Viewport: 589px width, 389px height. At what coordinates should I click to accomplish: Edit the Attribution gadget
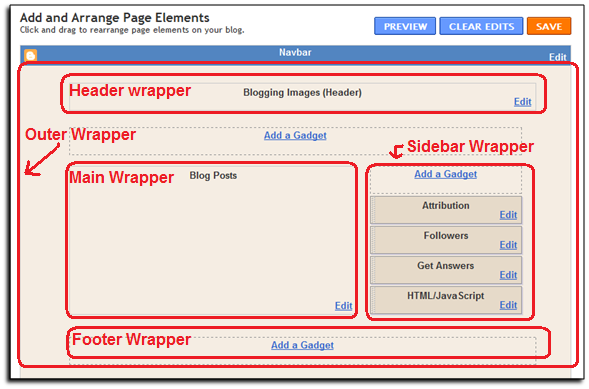pos(508,215)
